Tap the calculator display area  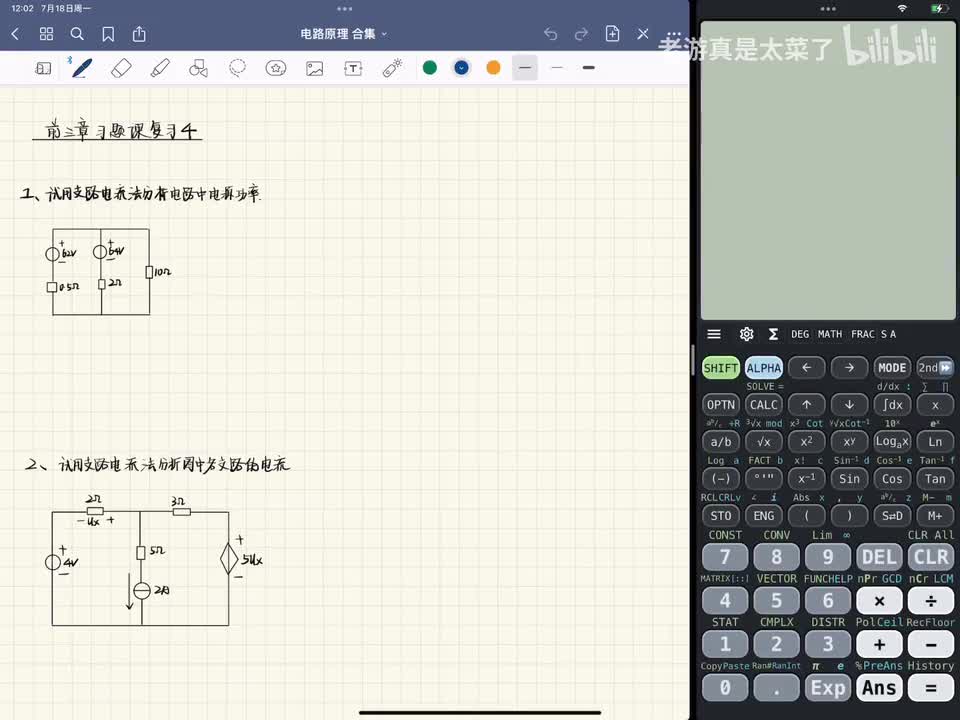click(x=828, y=170)
